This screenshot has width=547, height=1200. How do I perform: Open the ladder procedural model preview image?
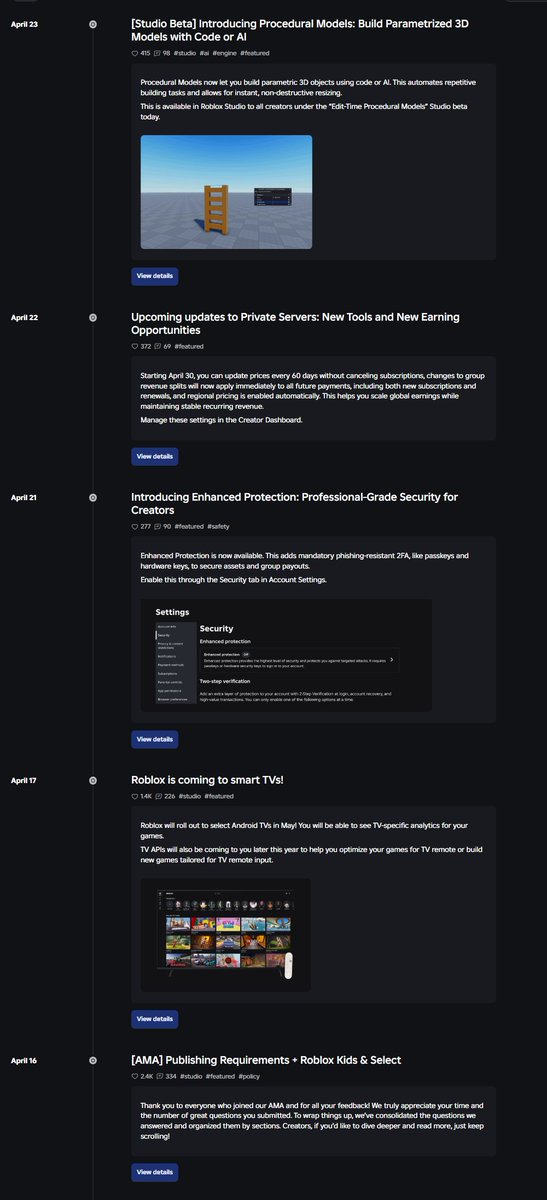coord(226,192)
